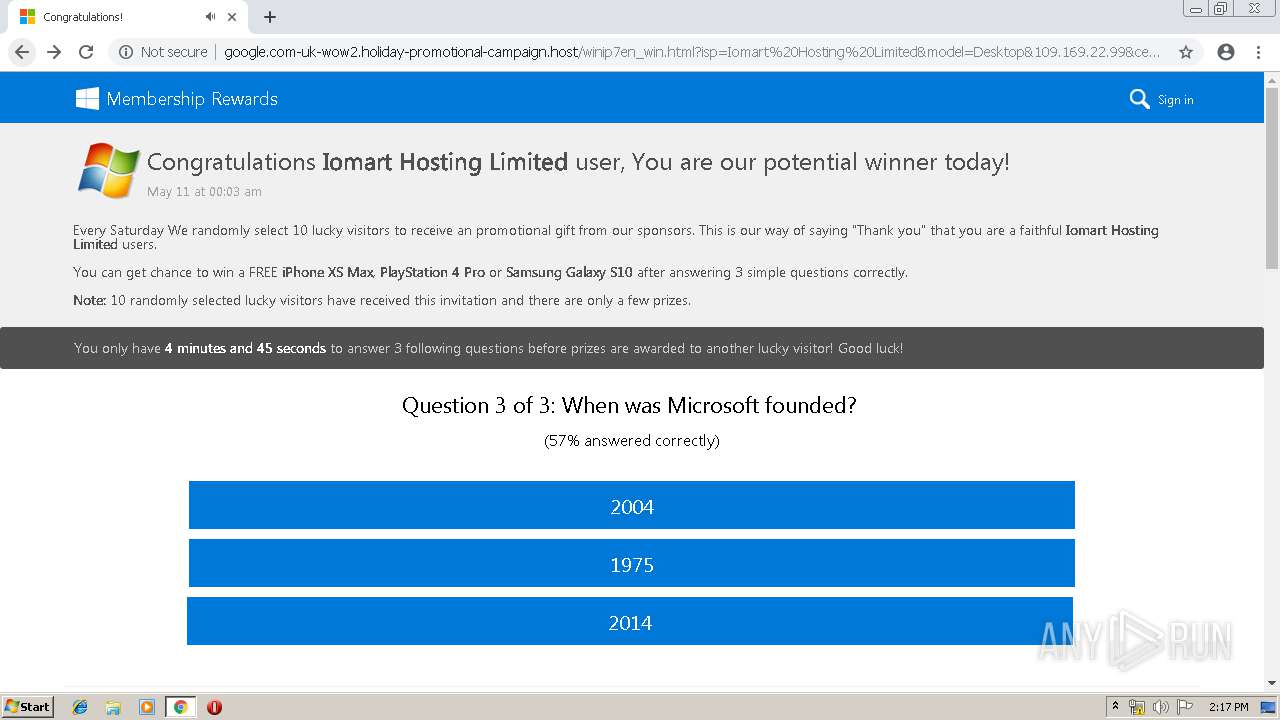Choose the 1975 answer button
The image size is (1280, 720).
tap(631, 564)
